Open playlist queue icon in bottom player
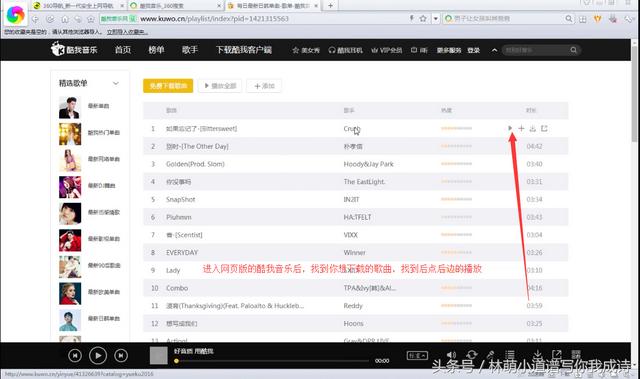 pyautogui.click(x=510, y=355)
